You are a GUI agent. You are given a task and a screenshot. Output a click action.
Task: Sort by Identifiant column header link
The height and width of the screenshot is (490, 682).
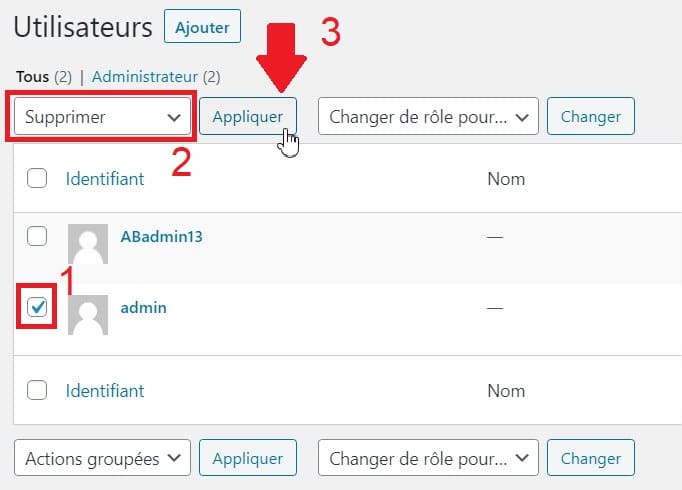coord(105,179)
